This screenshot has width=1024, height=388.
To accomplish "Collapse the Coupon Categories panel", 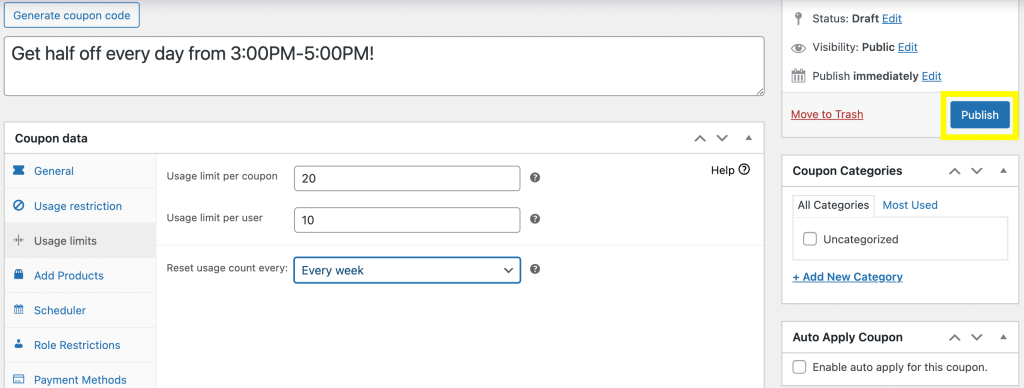I will tap(1004, 170).
